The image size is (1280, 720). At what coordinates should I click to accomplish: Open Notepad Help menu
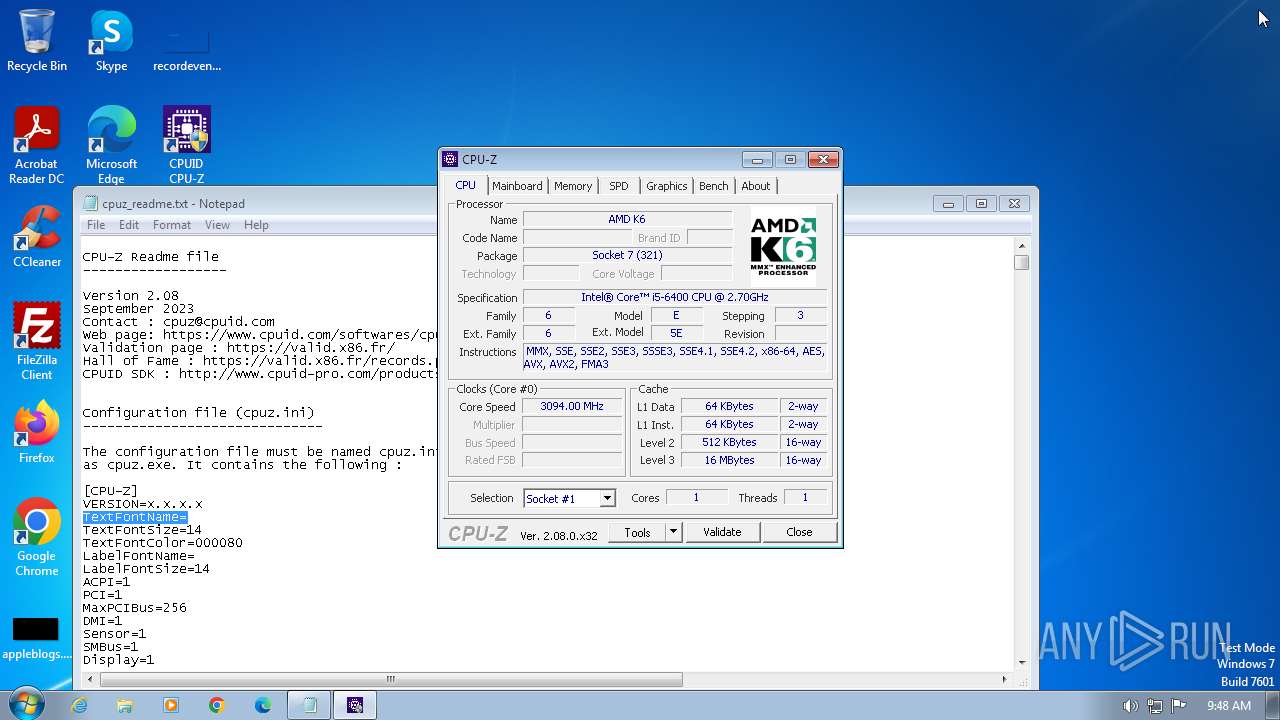256,225
